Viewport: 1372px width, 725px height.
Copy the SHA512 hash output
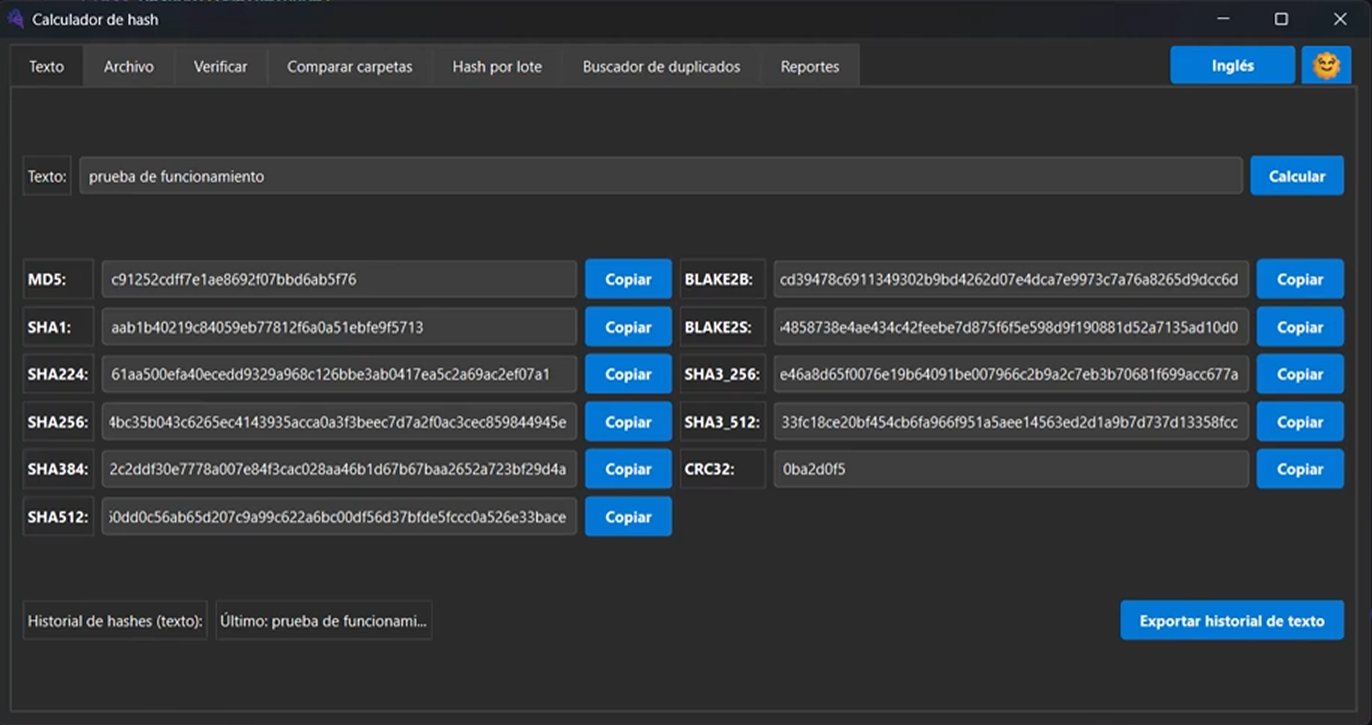628,517
